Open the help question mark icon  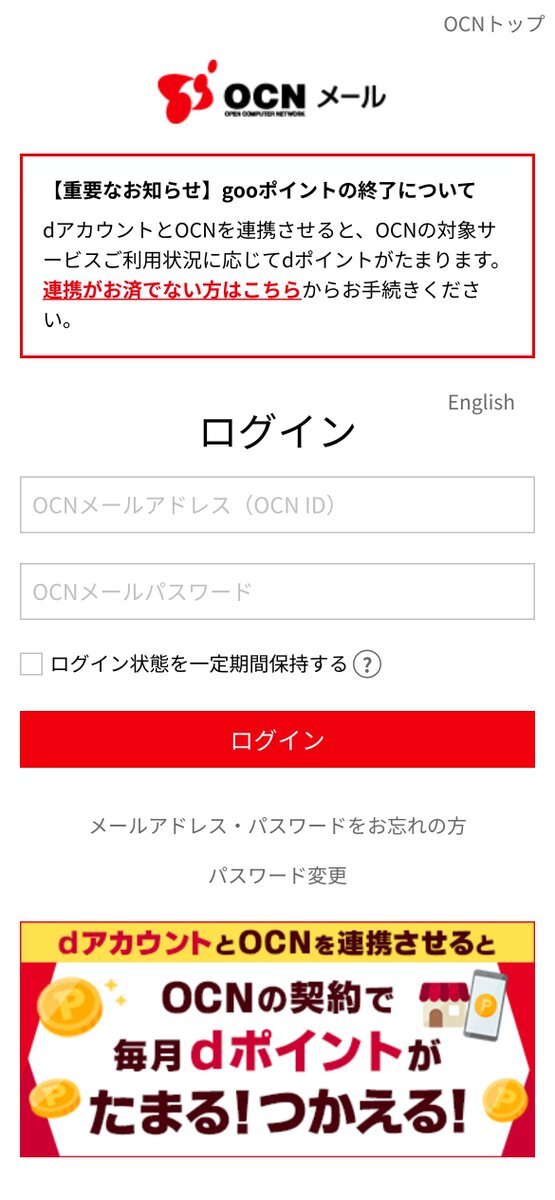click(x=368, y=664)
